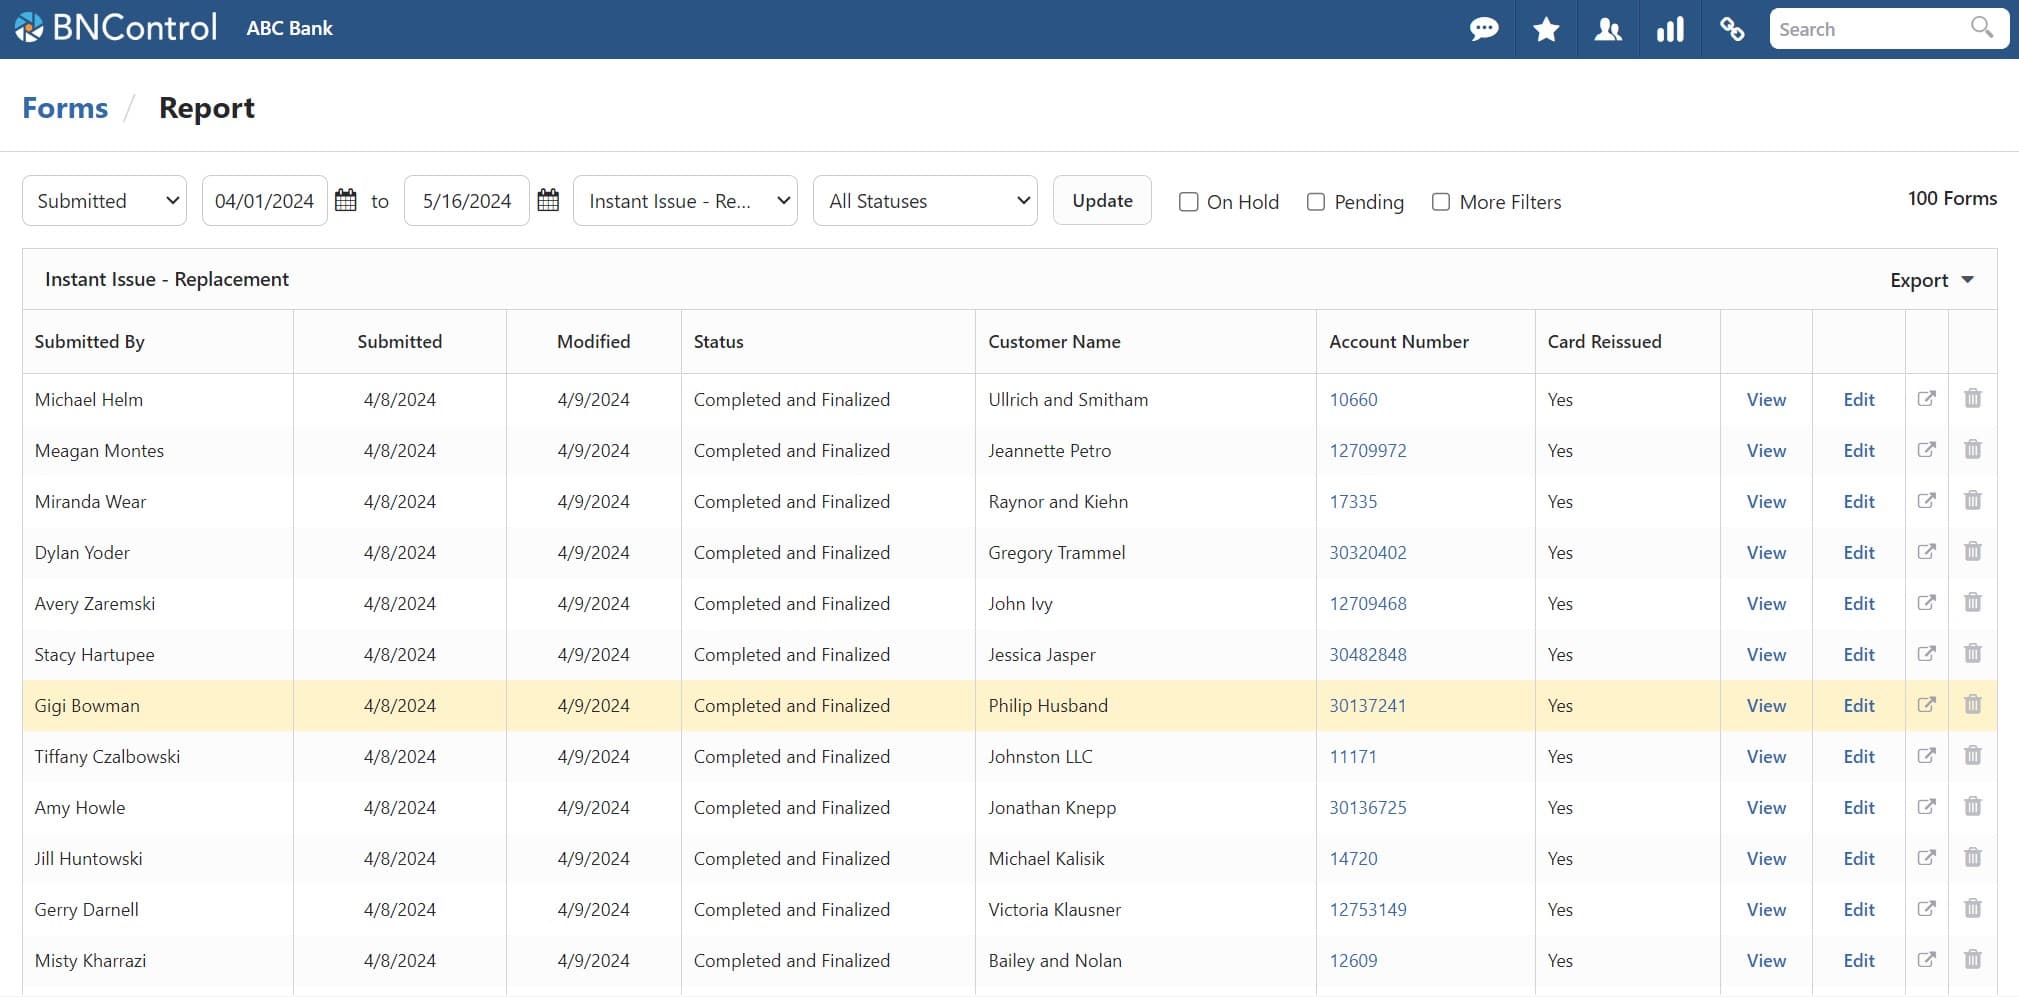Open Michael Helm's form in a new window
Screen dimensions: 2019x997
click(1927, 398)
